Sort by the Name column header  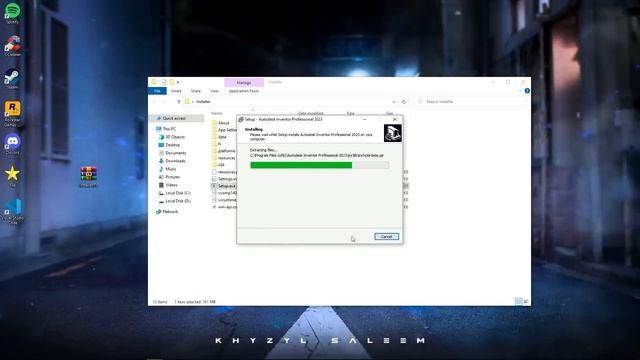(x=217, y=113)
